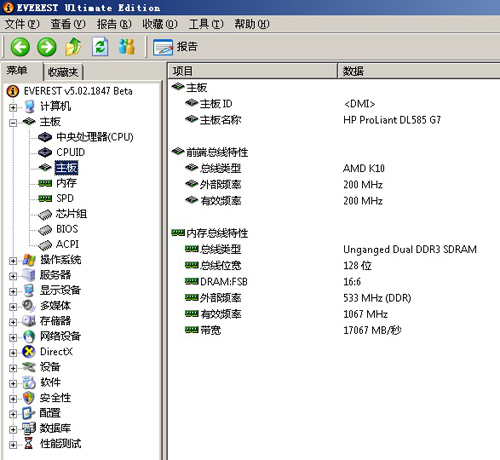Expand the 性能测试 tree node
Image resolution: width=500 pixels, height=460 pixels.
pos(13,445)
